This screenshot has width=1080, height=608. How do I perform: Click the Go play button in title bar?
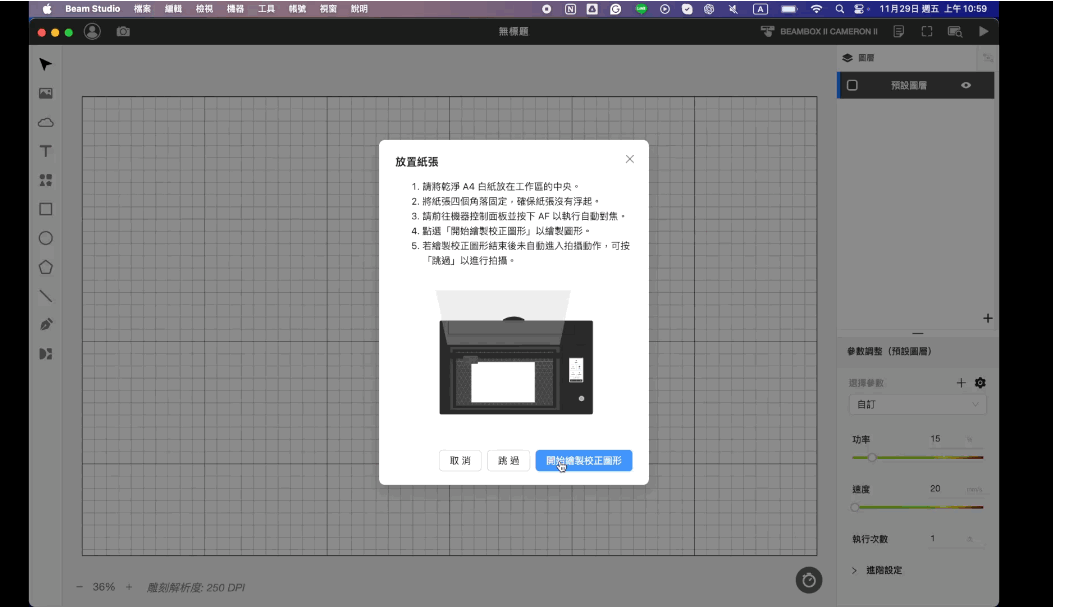pos(984,32)
